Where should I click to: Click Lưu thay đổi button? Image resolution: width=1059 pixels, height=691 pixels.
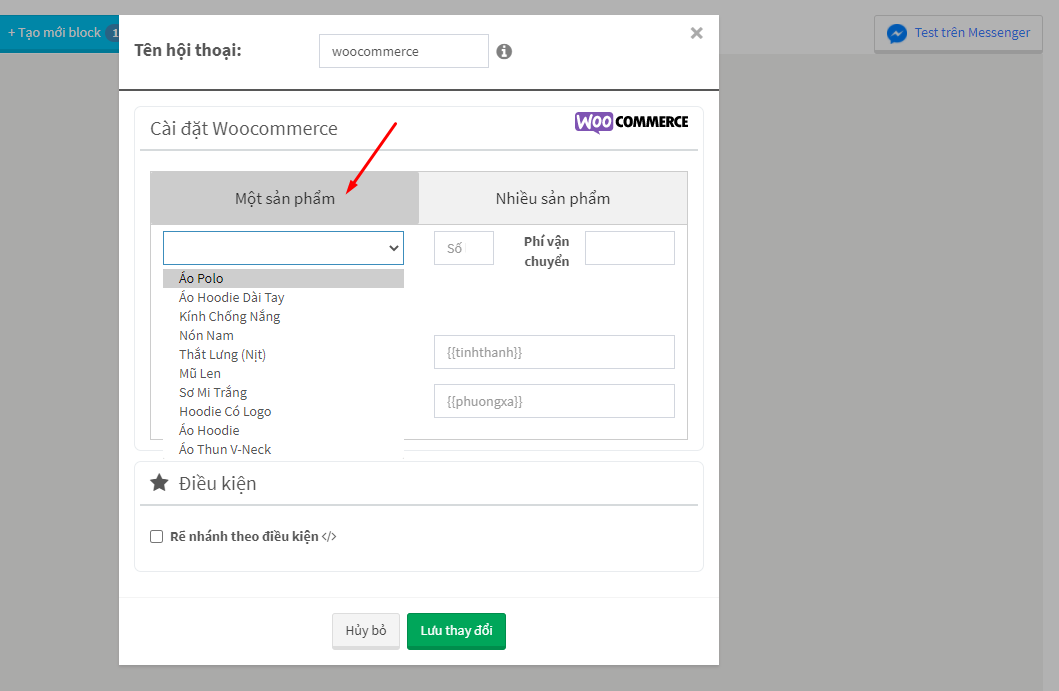[457, 631]
